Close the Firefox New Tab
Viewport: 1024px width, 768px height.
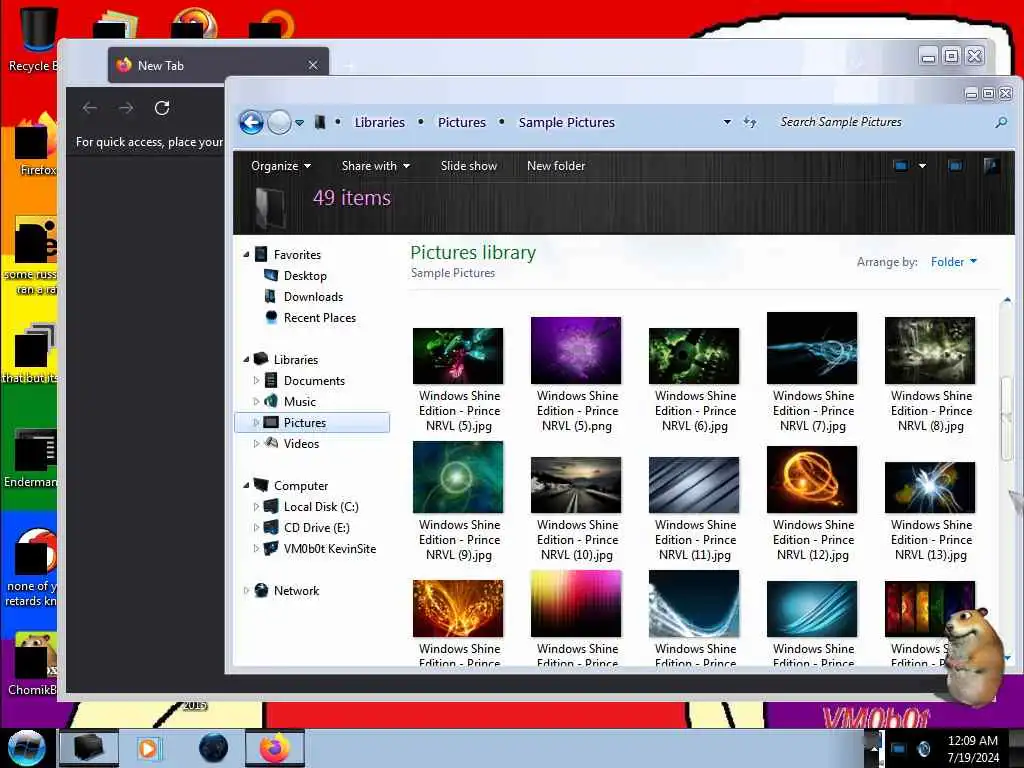point(313,65)
